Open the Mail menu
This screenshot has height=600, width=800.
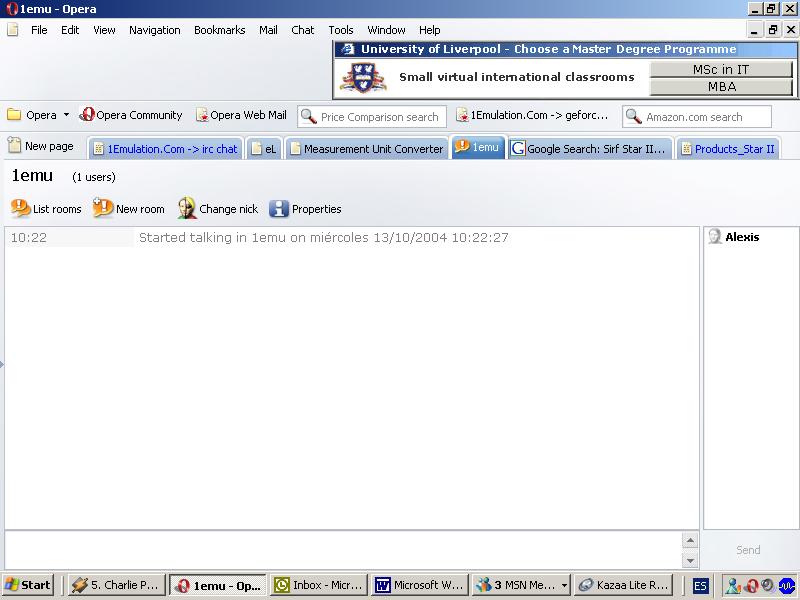click(268, 30)
